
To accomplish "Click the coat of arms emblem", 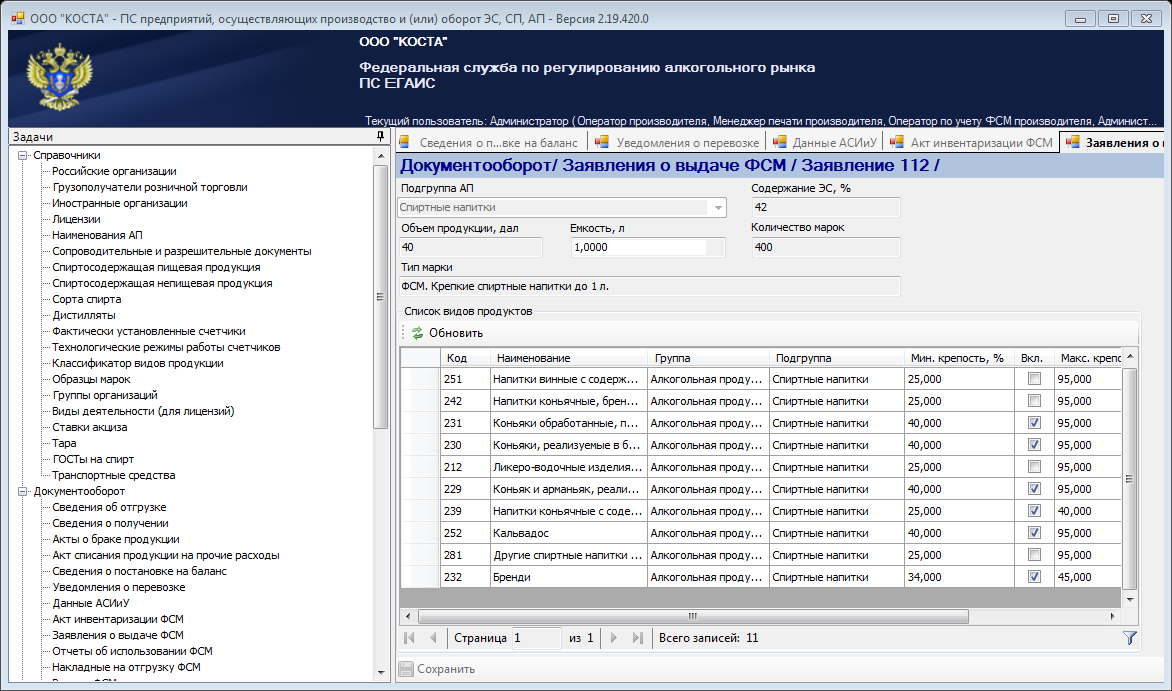I will [x=60, y=76].
